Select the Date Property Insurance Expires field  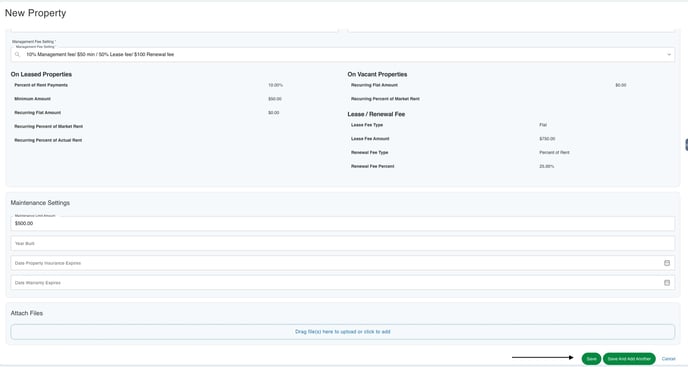pos(343,263)
